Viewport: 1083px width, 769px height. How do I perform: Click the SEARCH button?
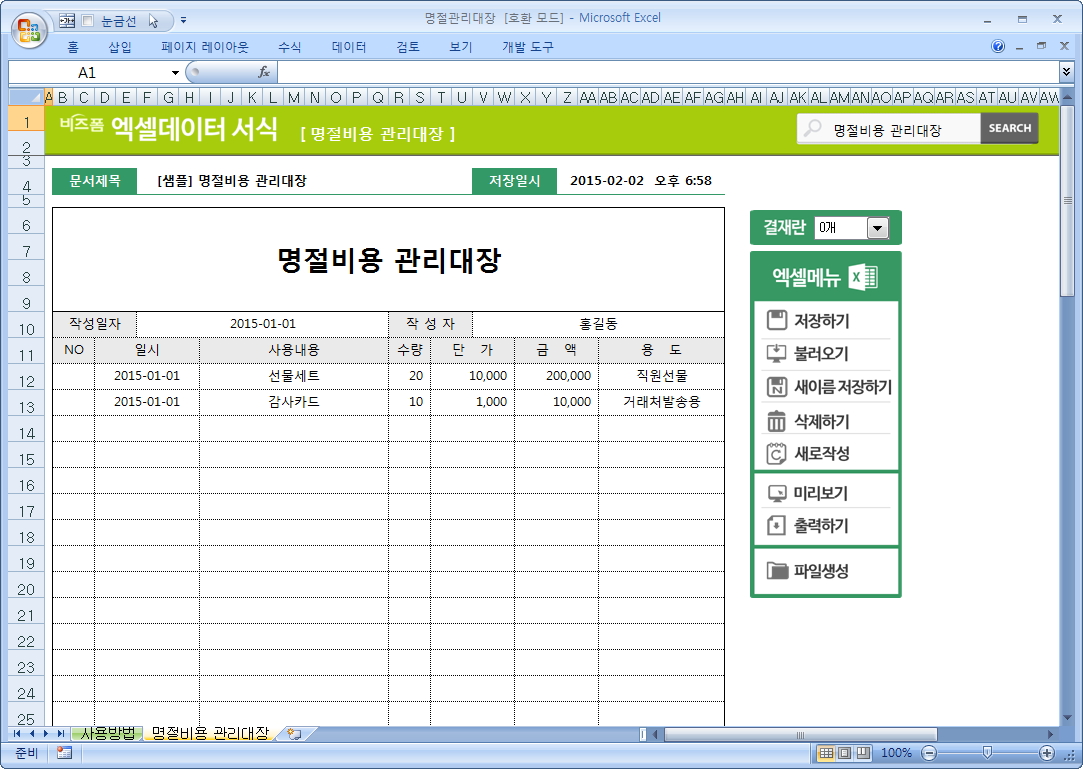tap(1009, 128)
